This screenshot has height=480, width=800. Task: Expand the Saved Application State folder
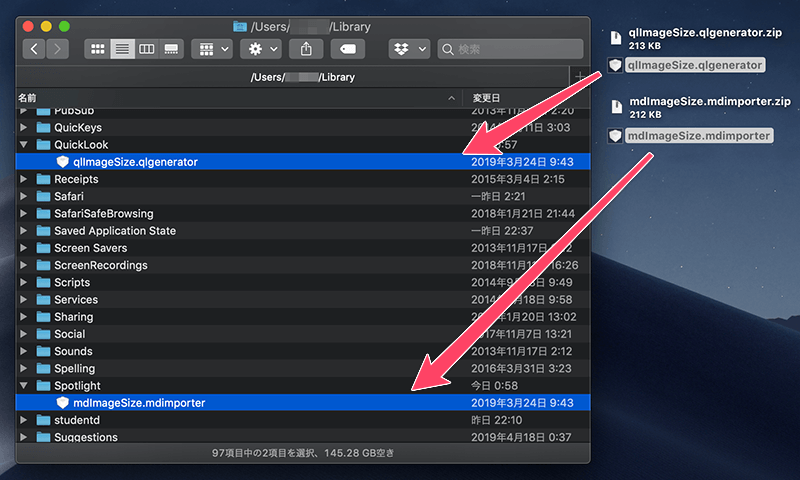(x=23, y=231)
